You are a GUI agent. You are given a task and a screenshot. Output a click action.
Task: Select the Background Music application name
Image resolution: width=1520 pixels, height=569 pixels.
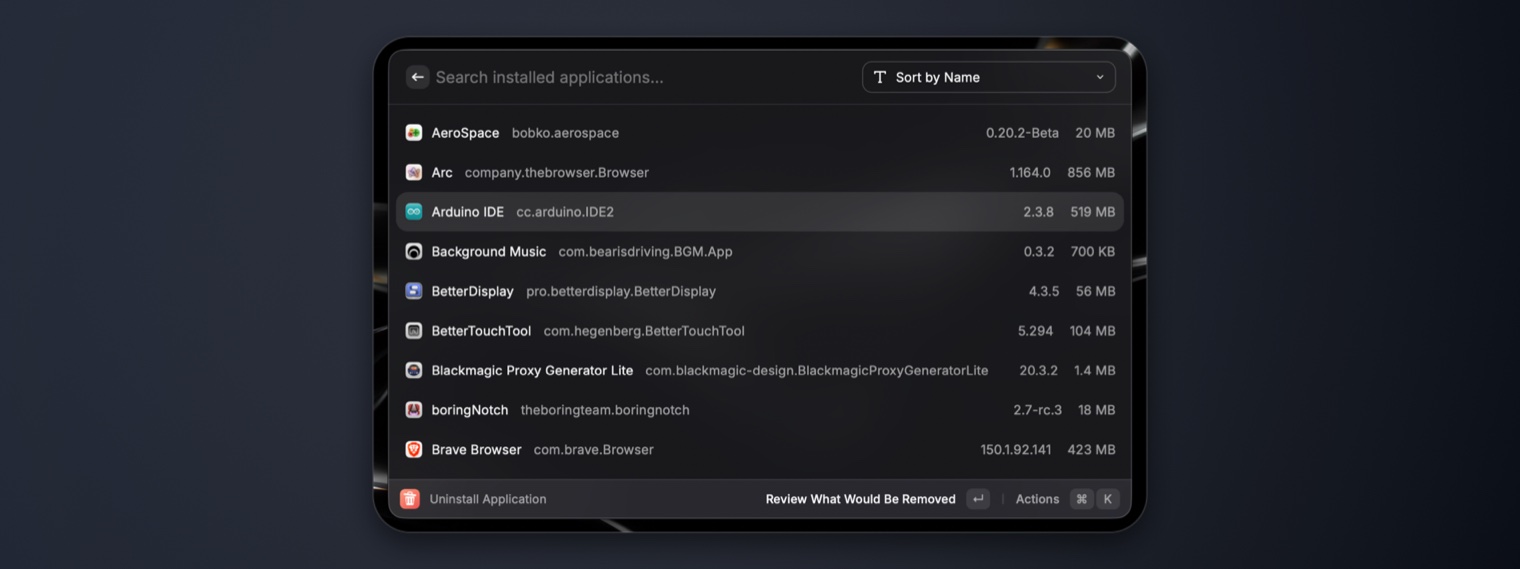pyautogui.click(x=489, y=251)
